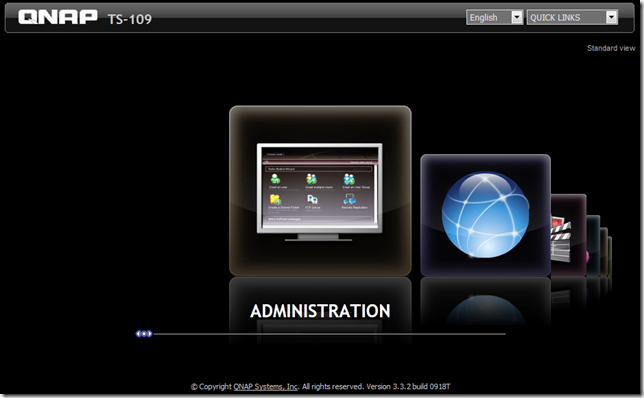Click the QNAP logo
Viewport: 644px width, 398px height.
pos(58,17)
